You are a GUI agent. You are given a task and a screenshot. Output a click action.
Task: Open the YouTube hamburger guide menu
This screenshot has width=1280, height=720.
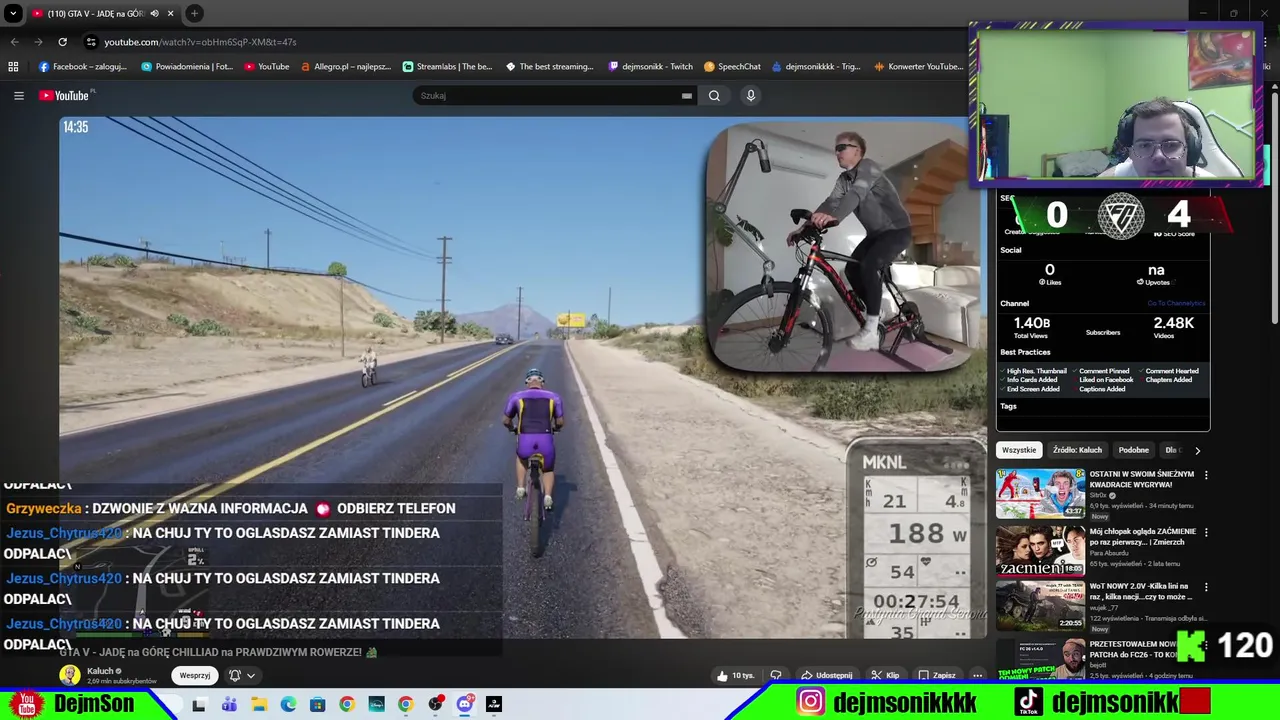tap(18, 96)
